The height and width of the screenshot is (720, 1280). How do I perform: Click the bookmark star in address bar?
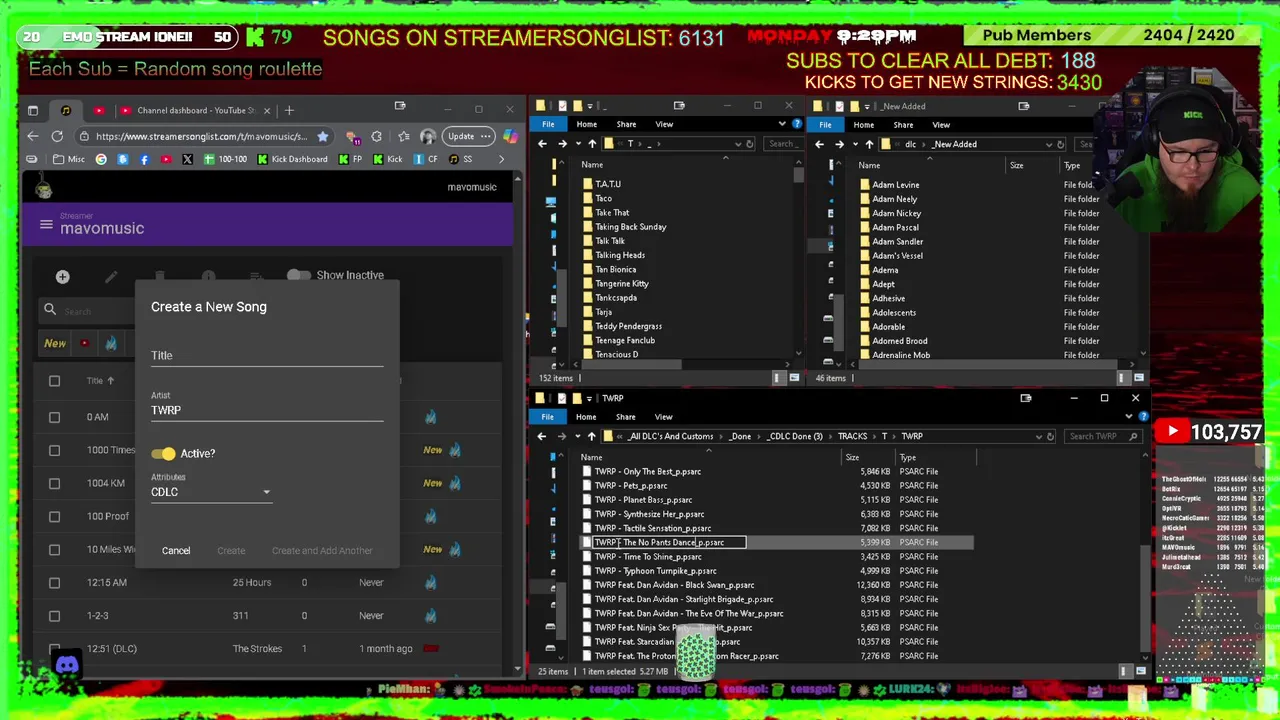(x=322, y=136)
